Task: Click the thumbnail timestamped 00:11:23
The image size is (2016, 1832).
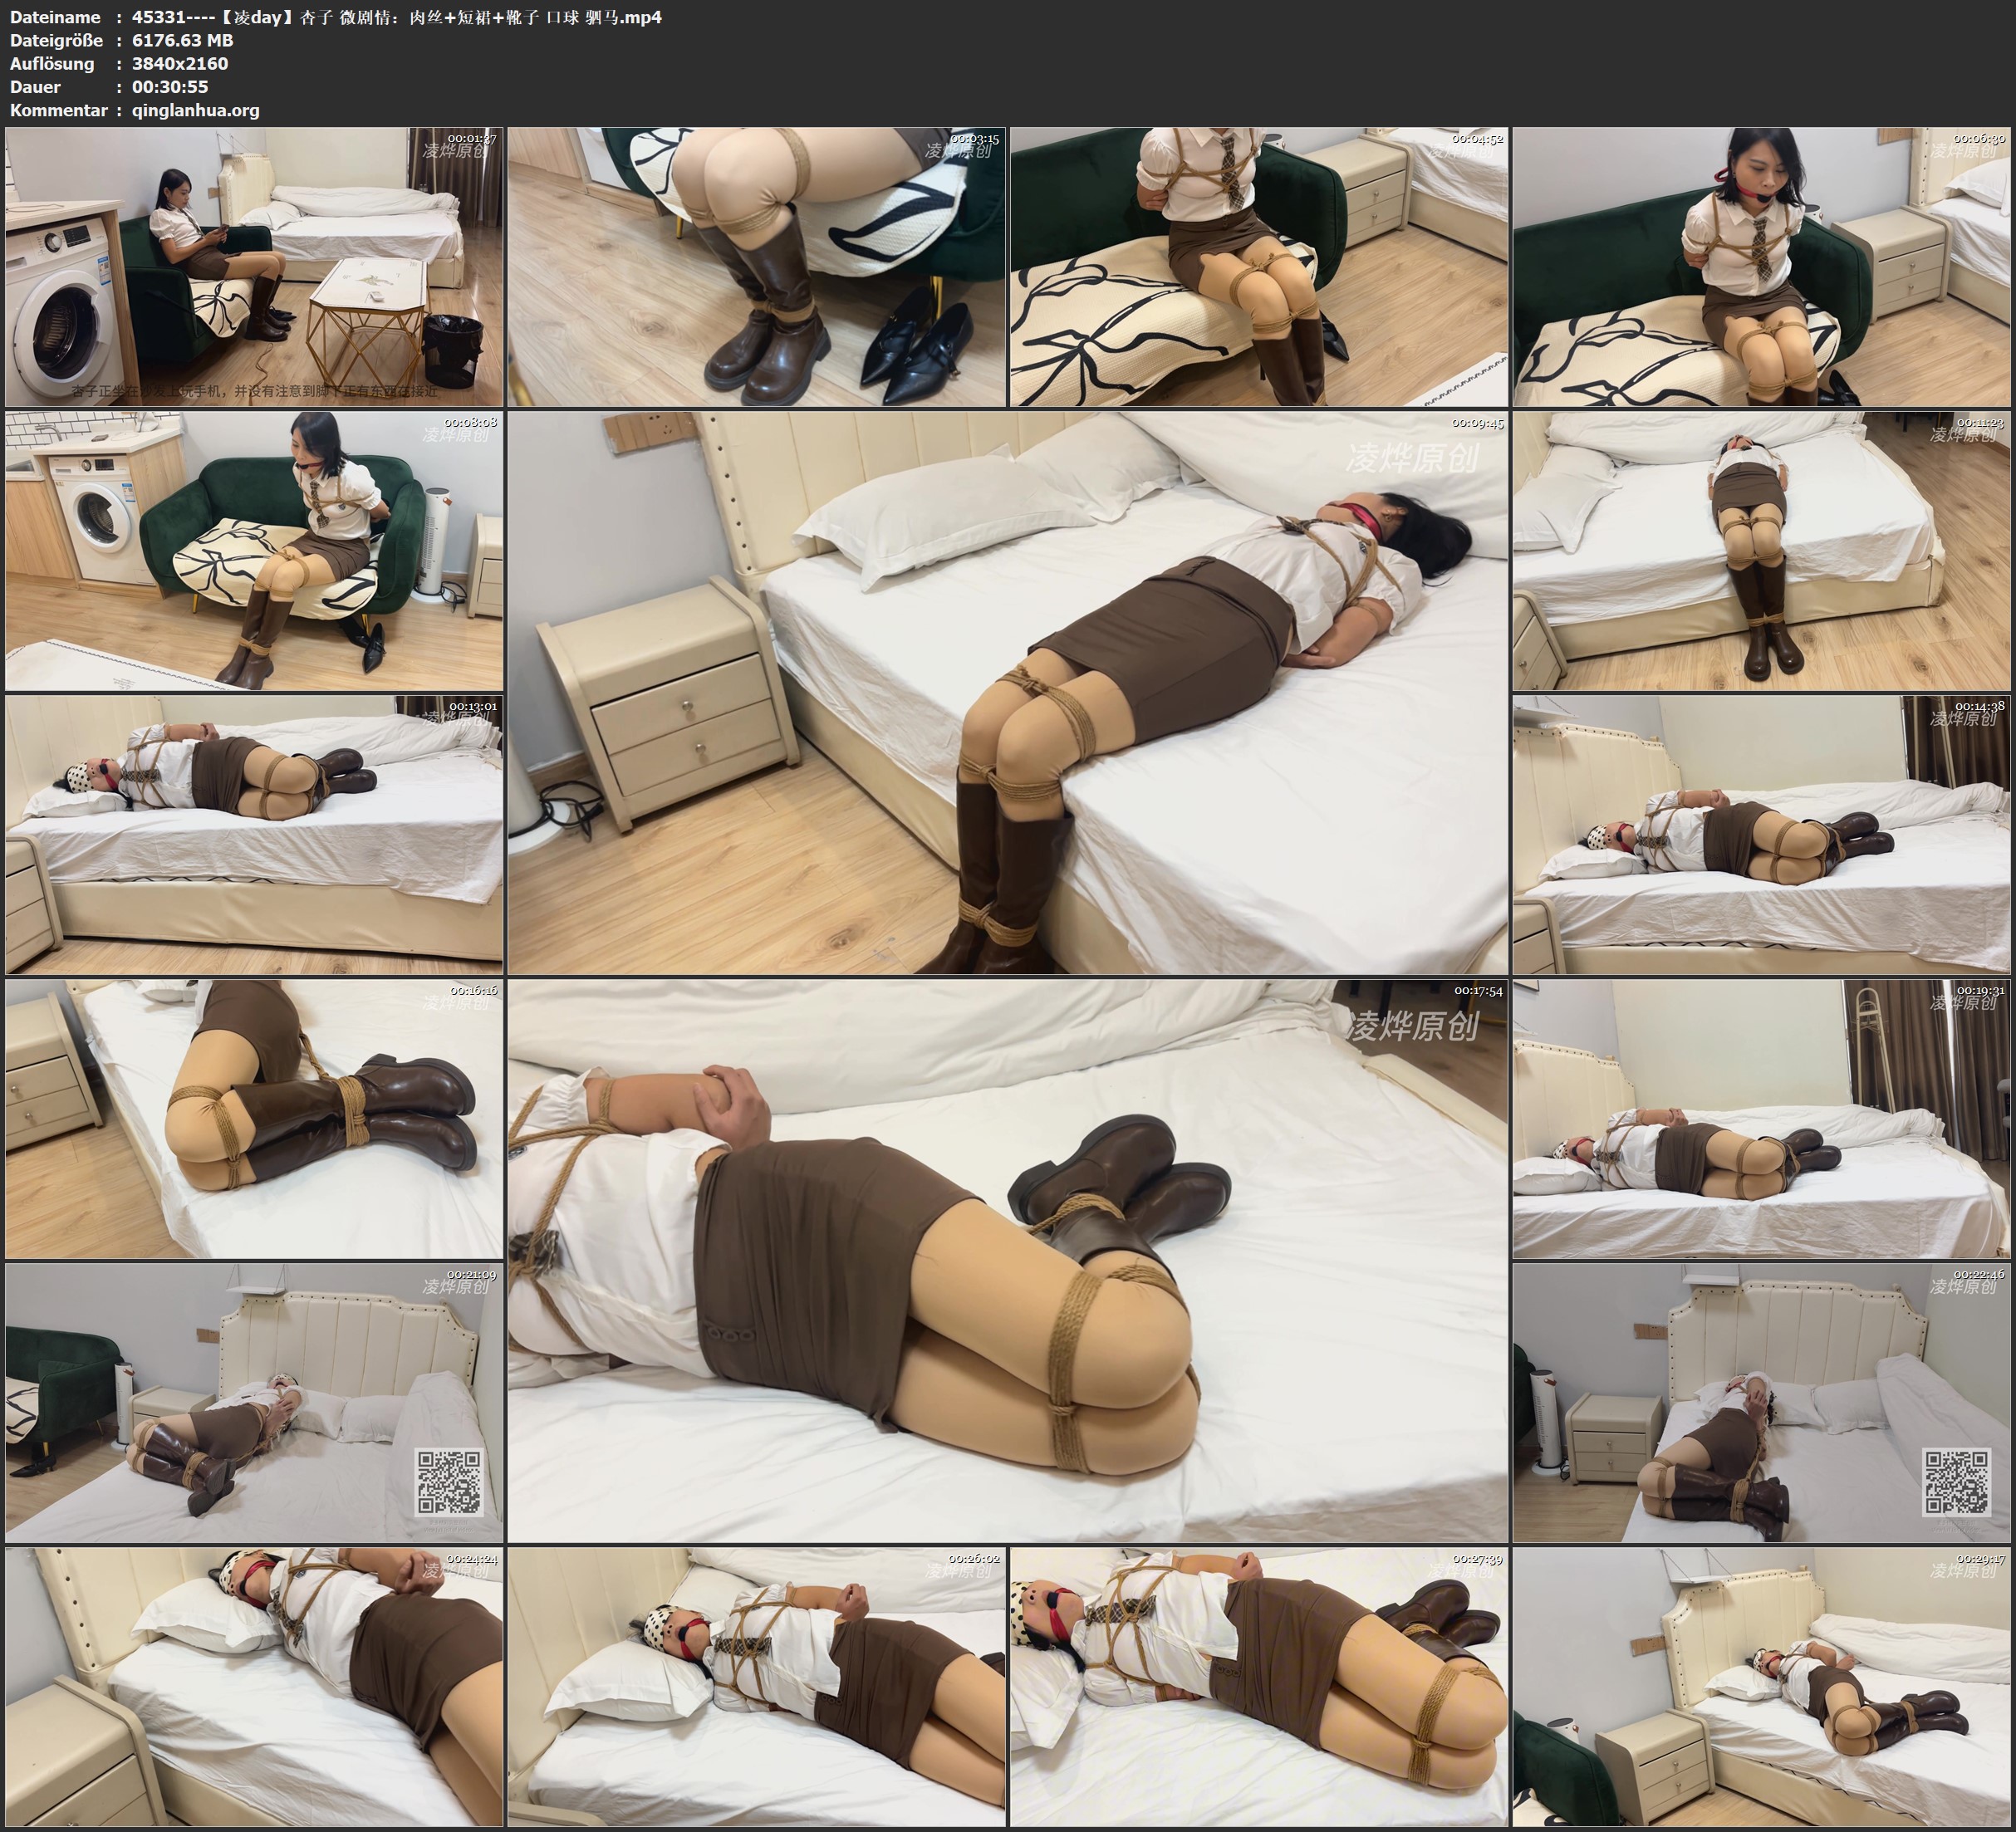Action: point(1761,551)
